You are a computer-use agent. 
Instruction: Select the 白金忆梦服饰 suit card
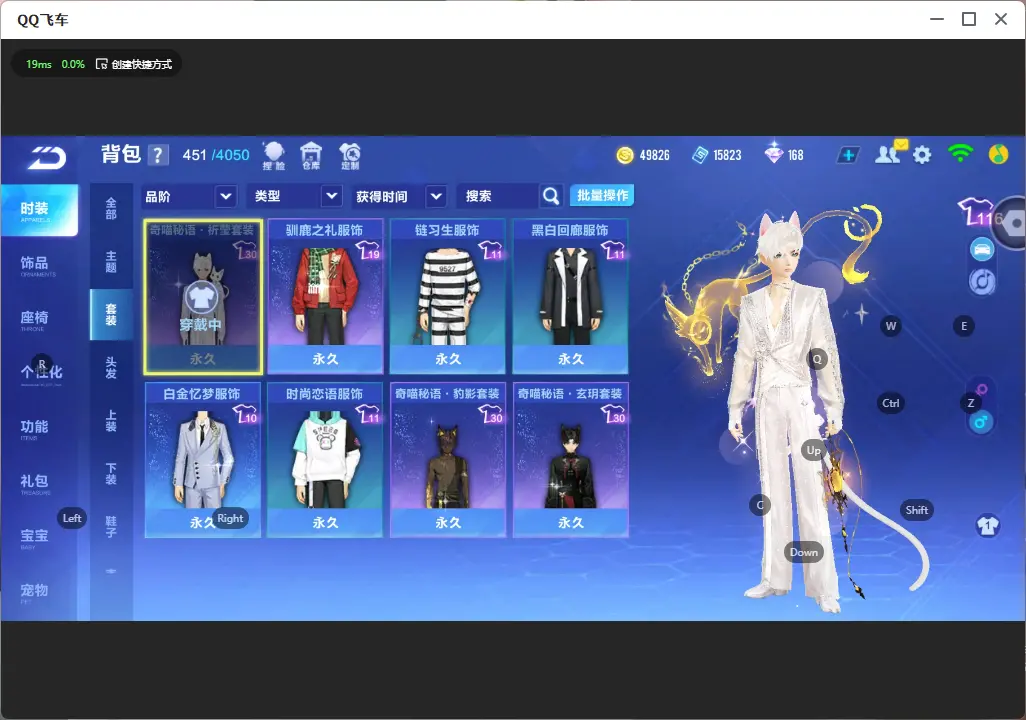pos(203,460)
